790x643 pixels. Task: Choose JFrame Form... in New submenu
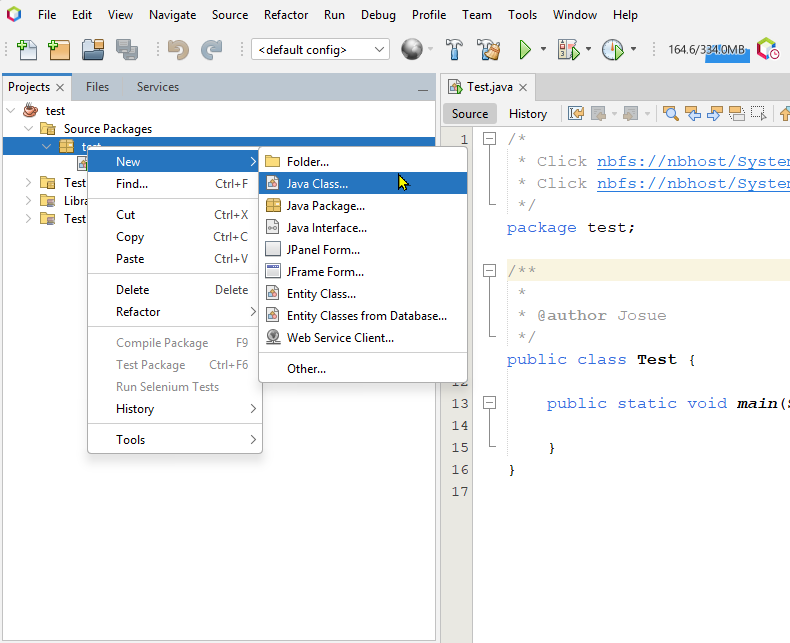pos(324,272)
